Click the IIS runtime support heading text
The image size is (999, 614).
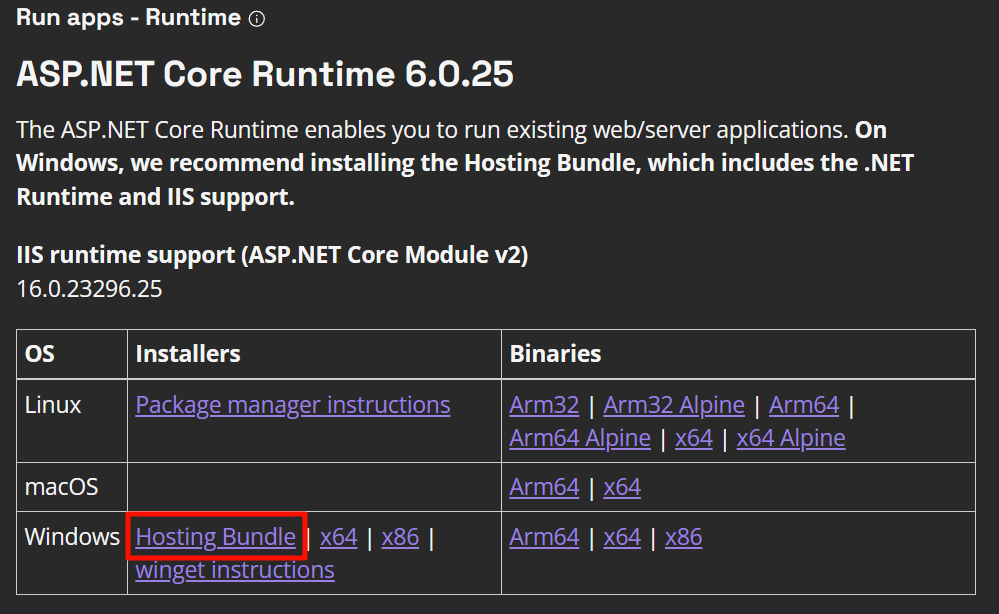[272, 255]
